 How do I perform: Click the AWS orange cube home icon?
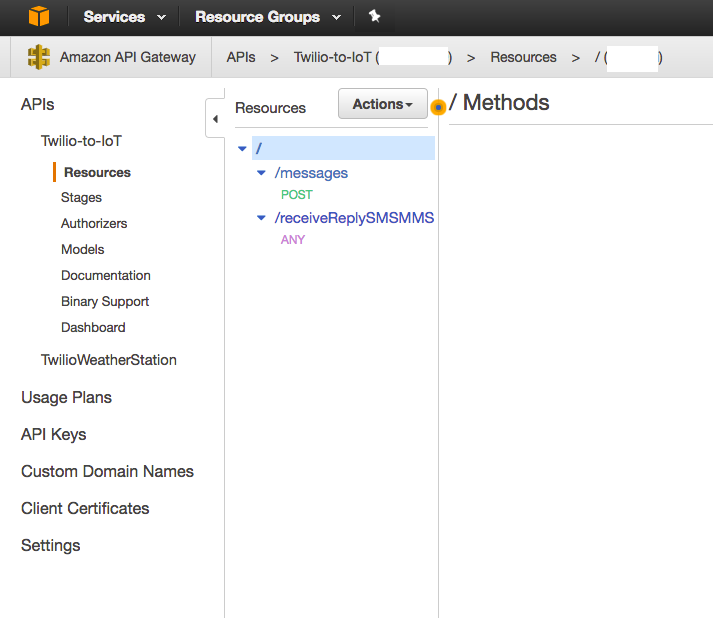point(39,16)
